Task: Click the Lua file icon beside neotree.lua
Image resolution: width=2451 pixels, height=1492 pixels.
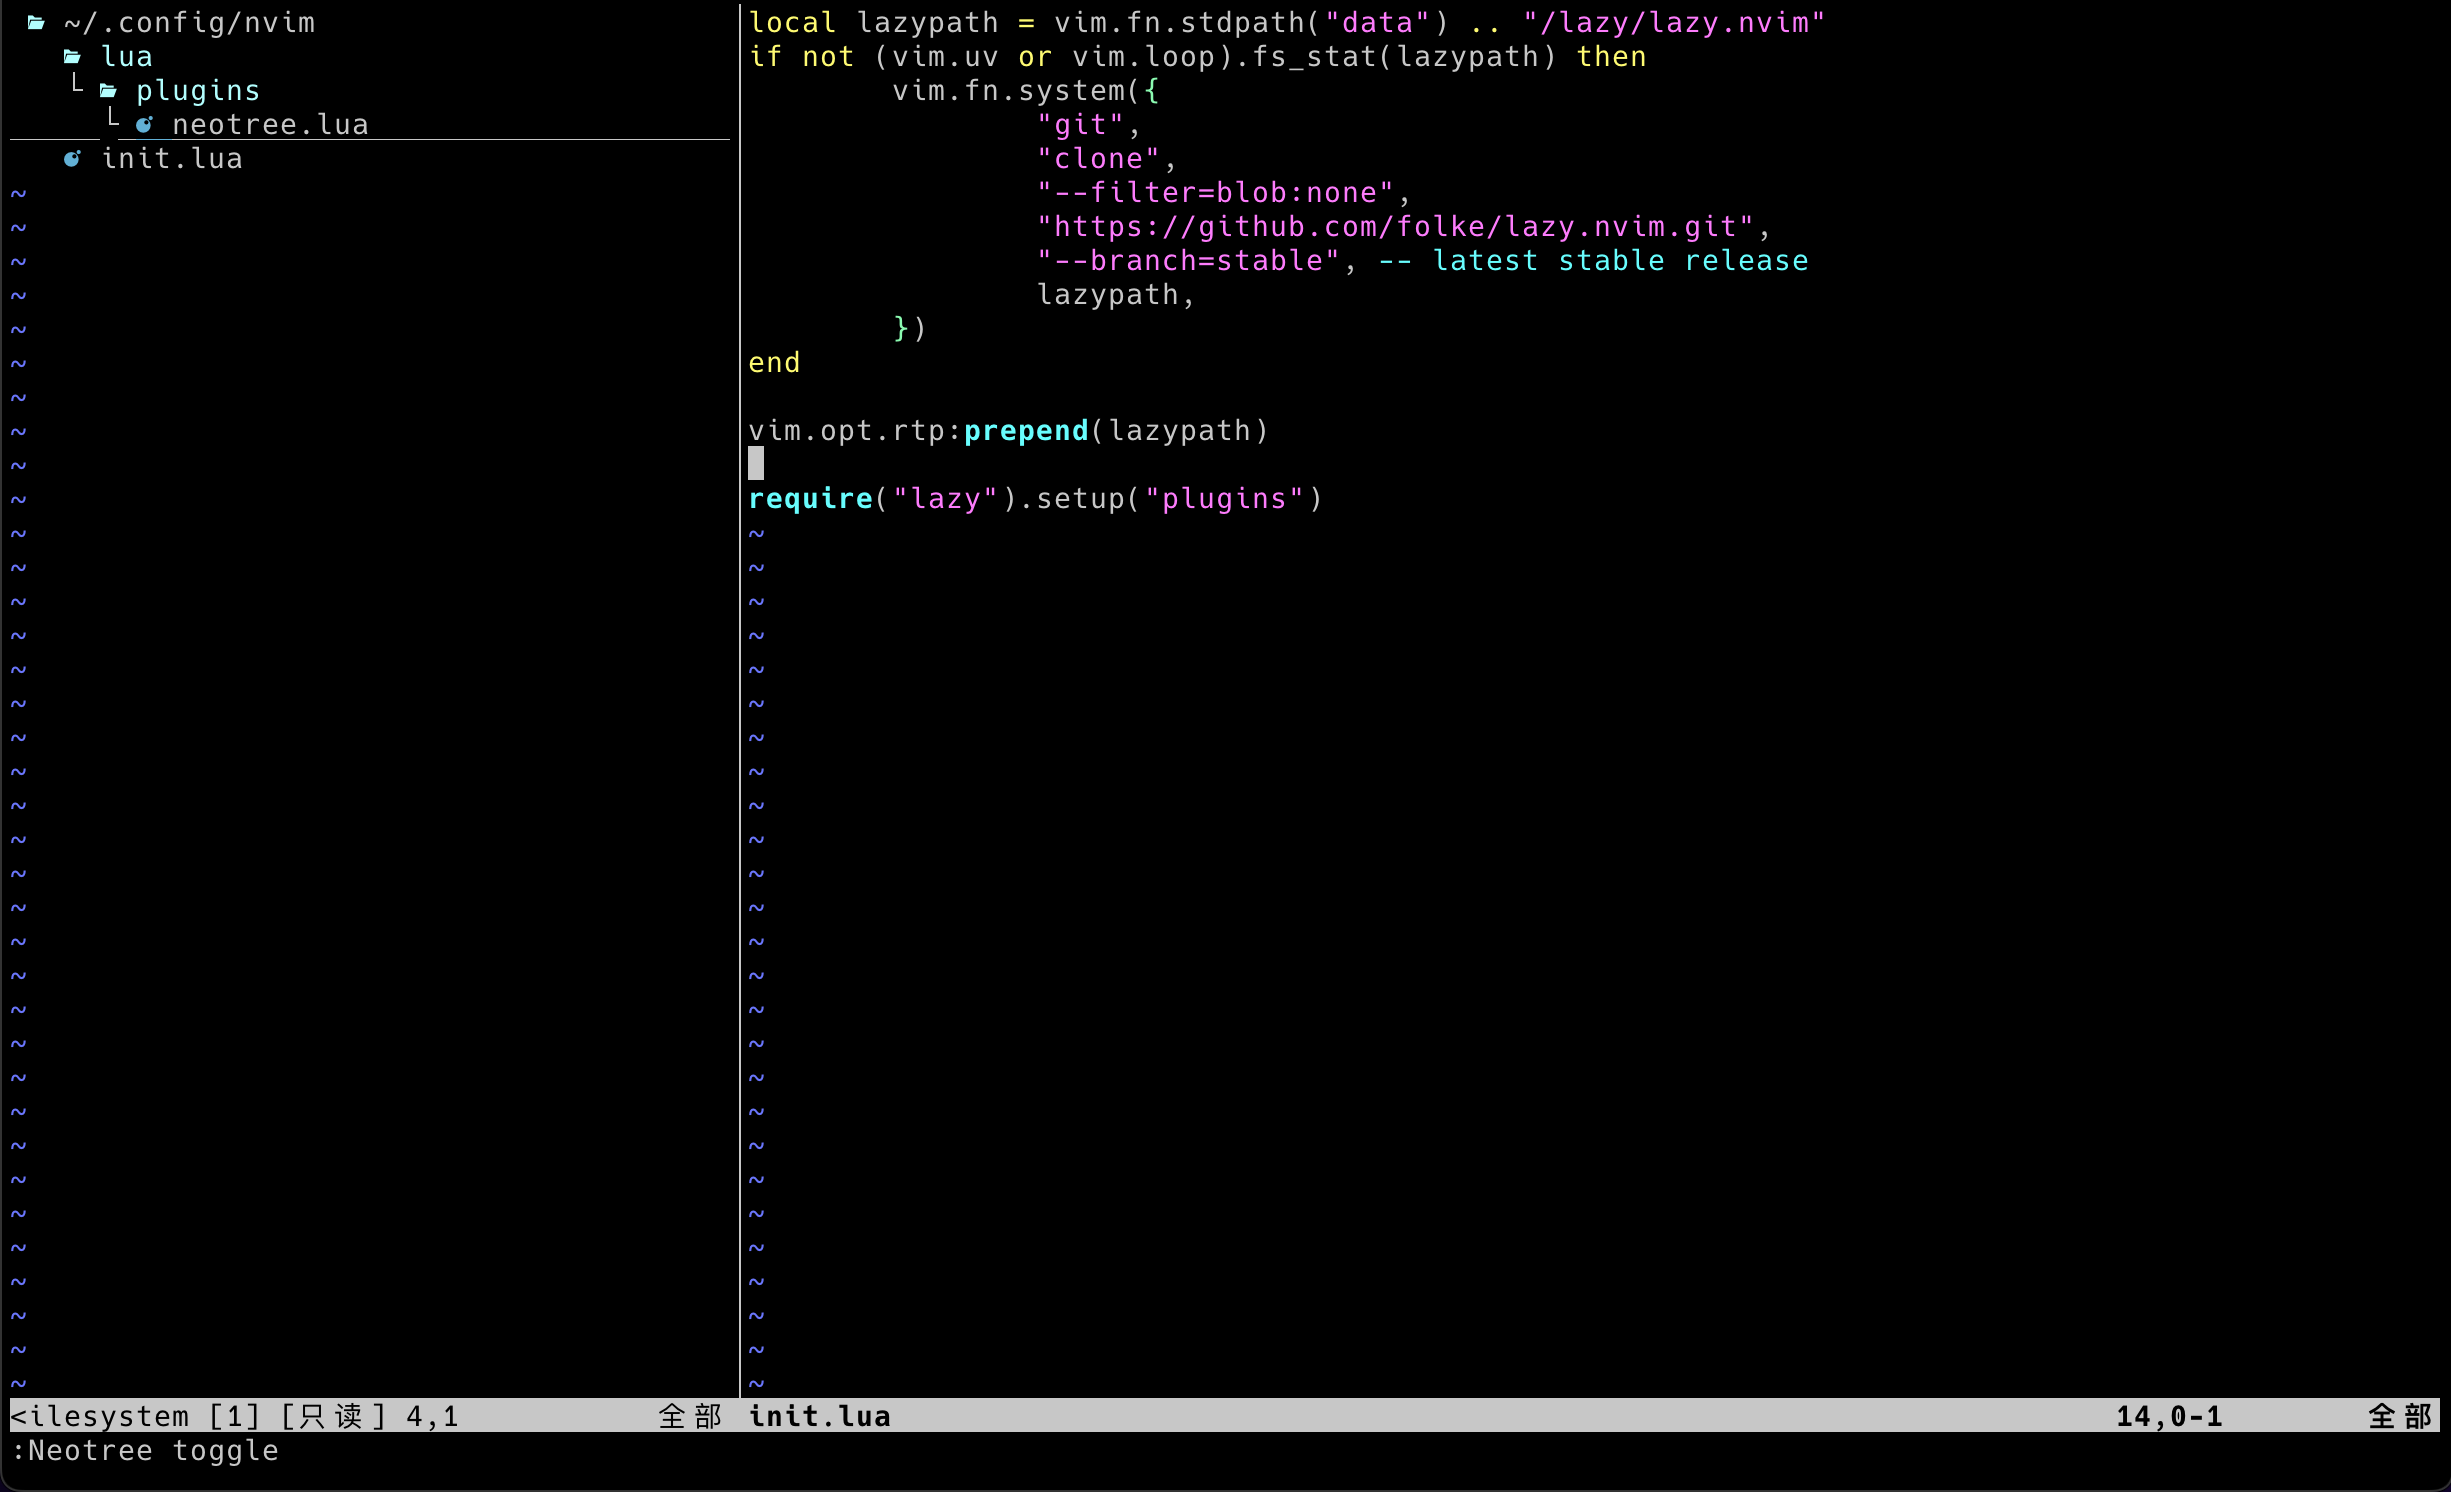Action: coord(144,125)
